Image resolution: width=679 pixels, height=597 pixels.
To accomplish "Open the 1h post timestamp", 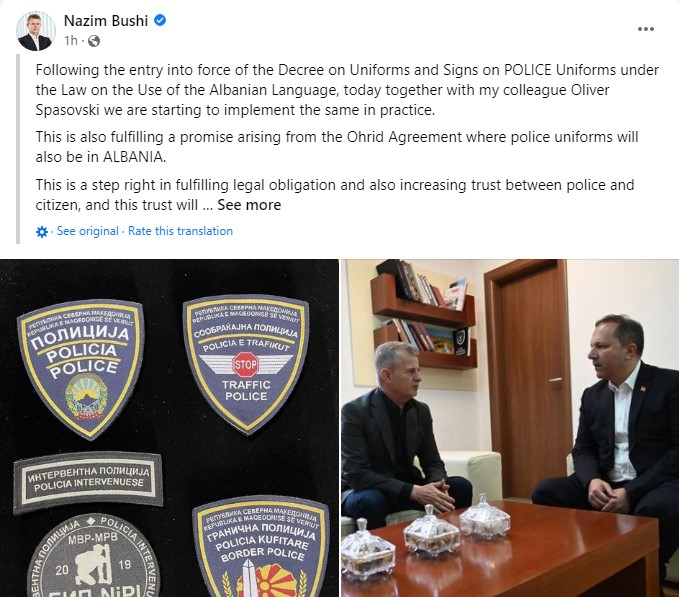I will pos(71,41).
